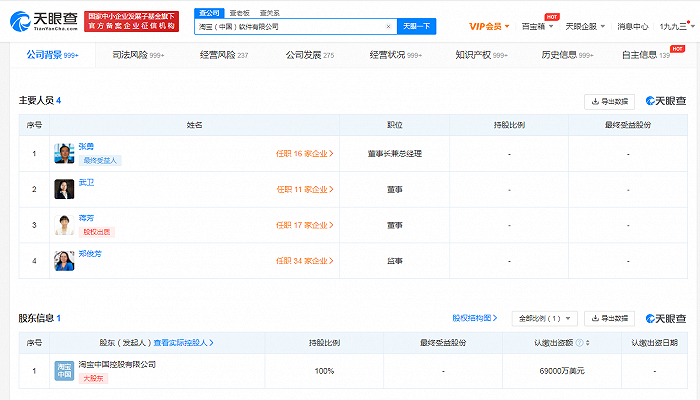Export shareholder info with 导出数据 button
This screenshot has width=700, height=400.
tap(609, 319)
